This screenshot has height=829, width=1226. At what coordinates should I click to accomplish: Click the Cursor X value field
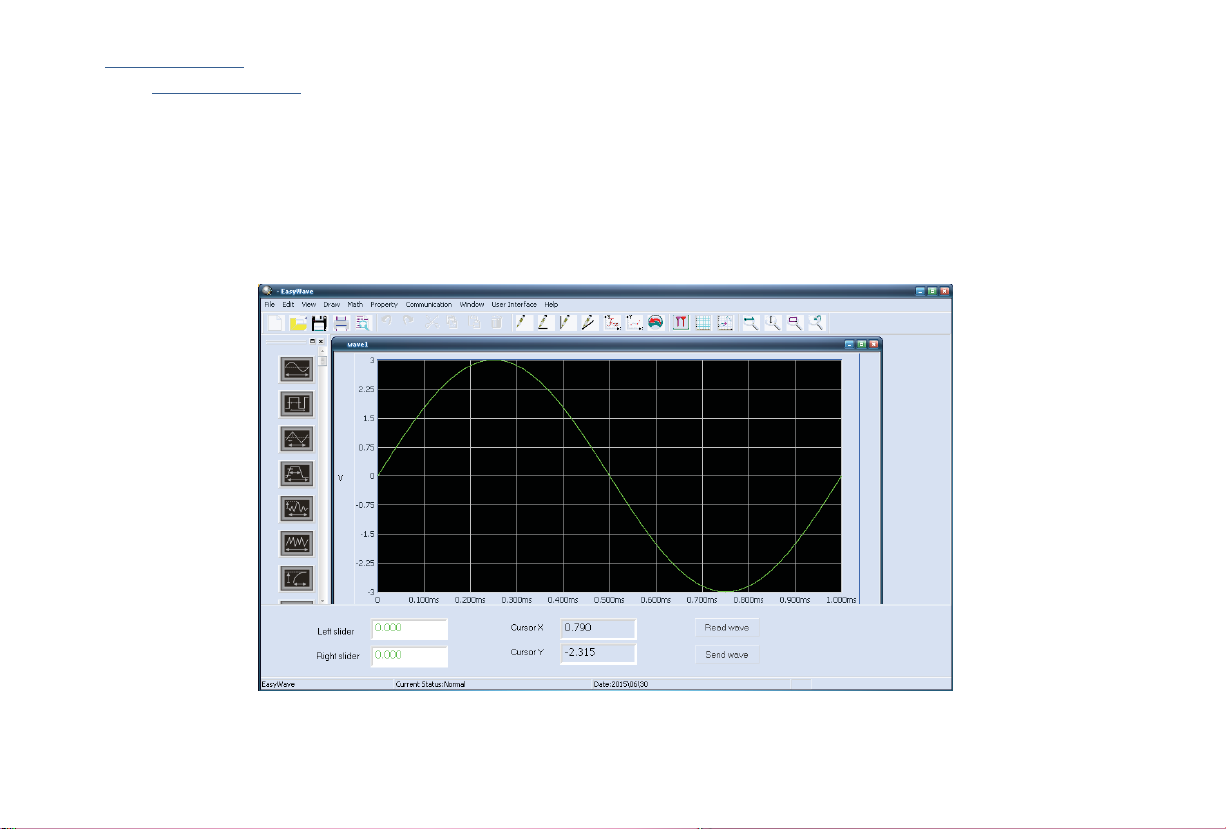pos(597,628)
